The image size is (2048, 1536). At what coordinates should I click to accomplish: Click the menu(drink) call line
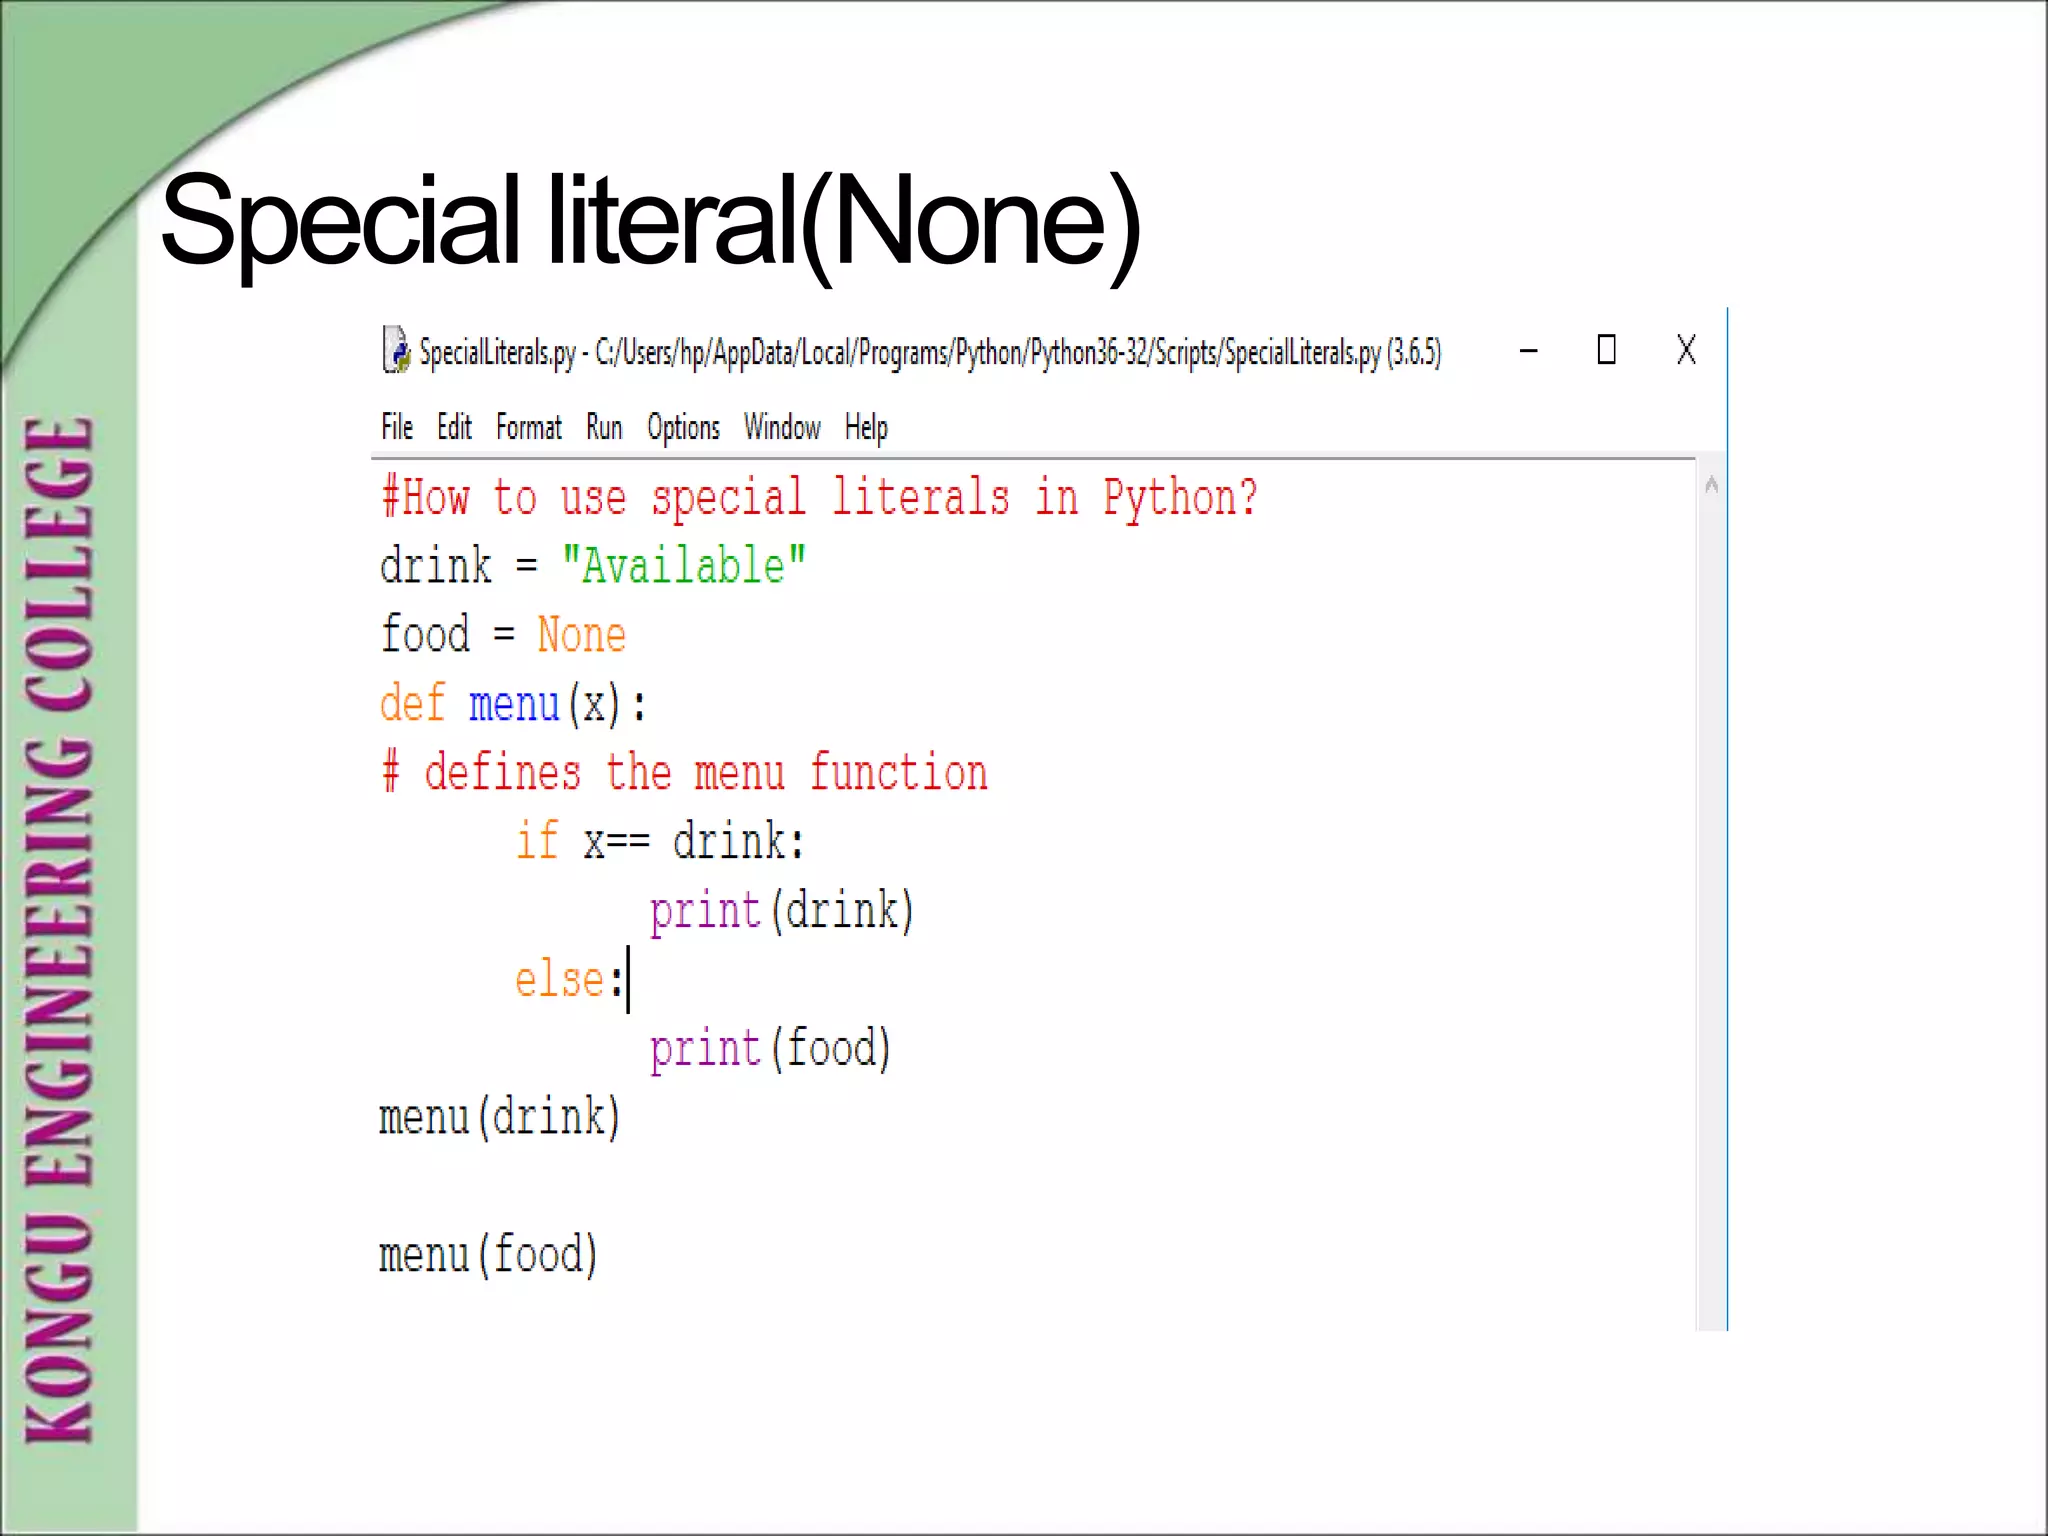499,1118
